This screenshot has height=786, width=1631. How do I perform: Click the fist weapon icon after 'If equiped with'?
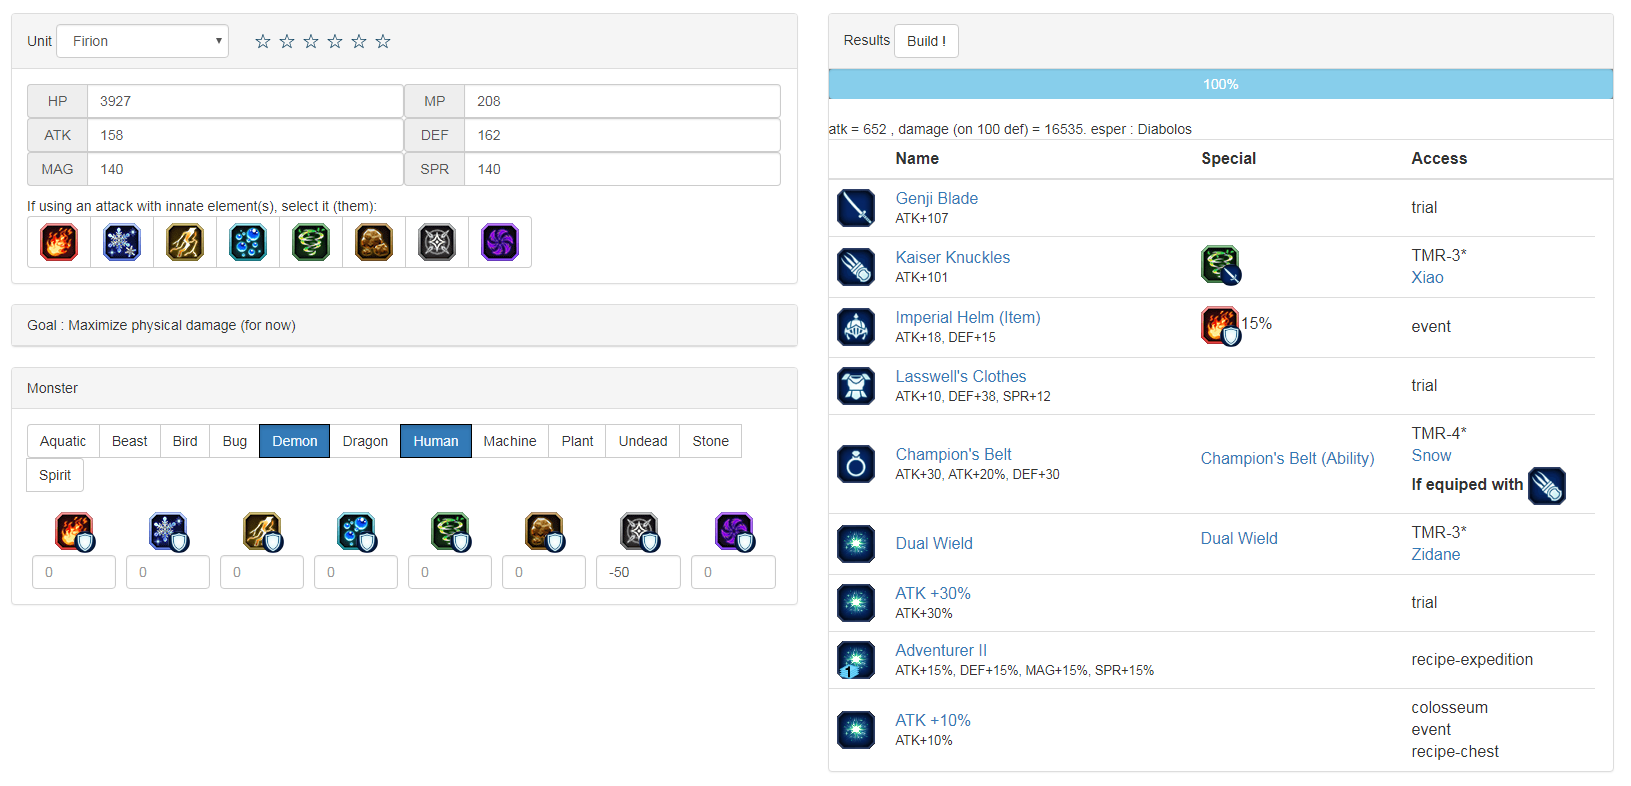[1547, 486]
